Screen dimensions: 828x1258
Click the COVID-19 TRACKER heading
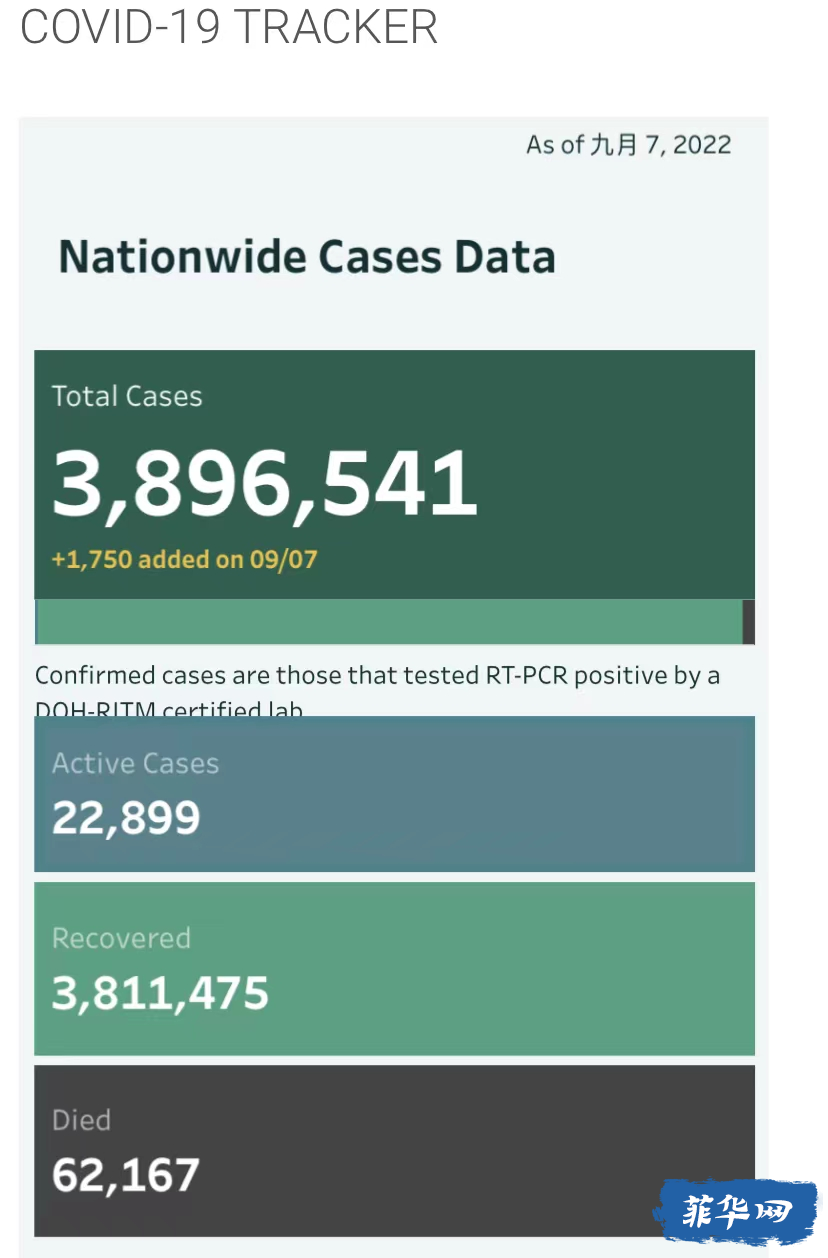coord(229,26)
